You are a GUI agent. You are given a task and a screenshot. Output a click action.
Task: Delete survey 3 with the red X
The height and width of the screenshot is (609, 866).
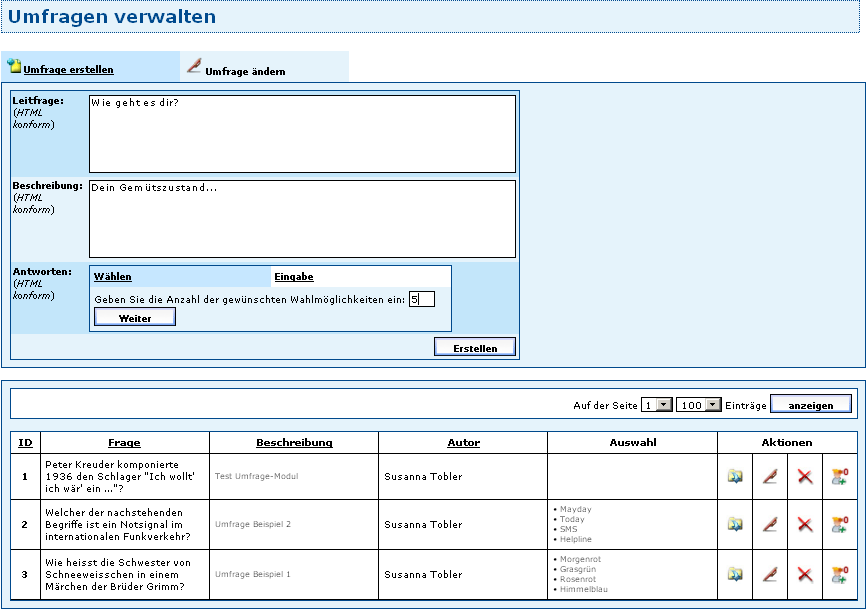coord(804,574)
